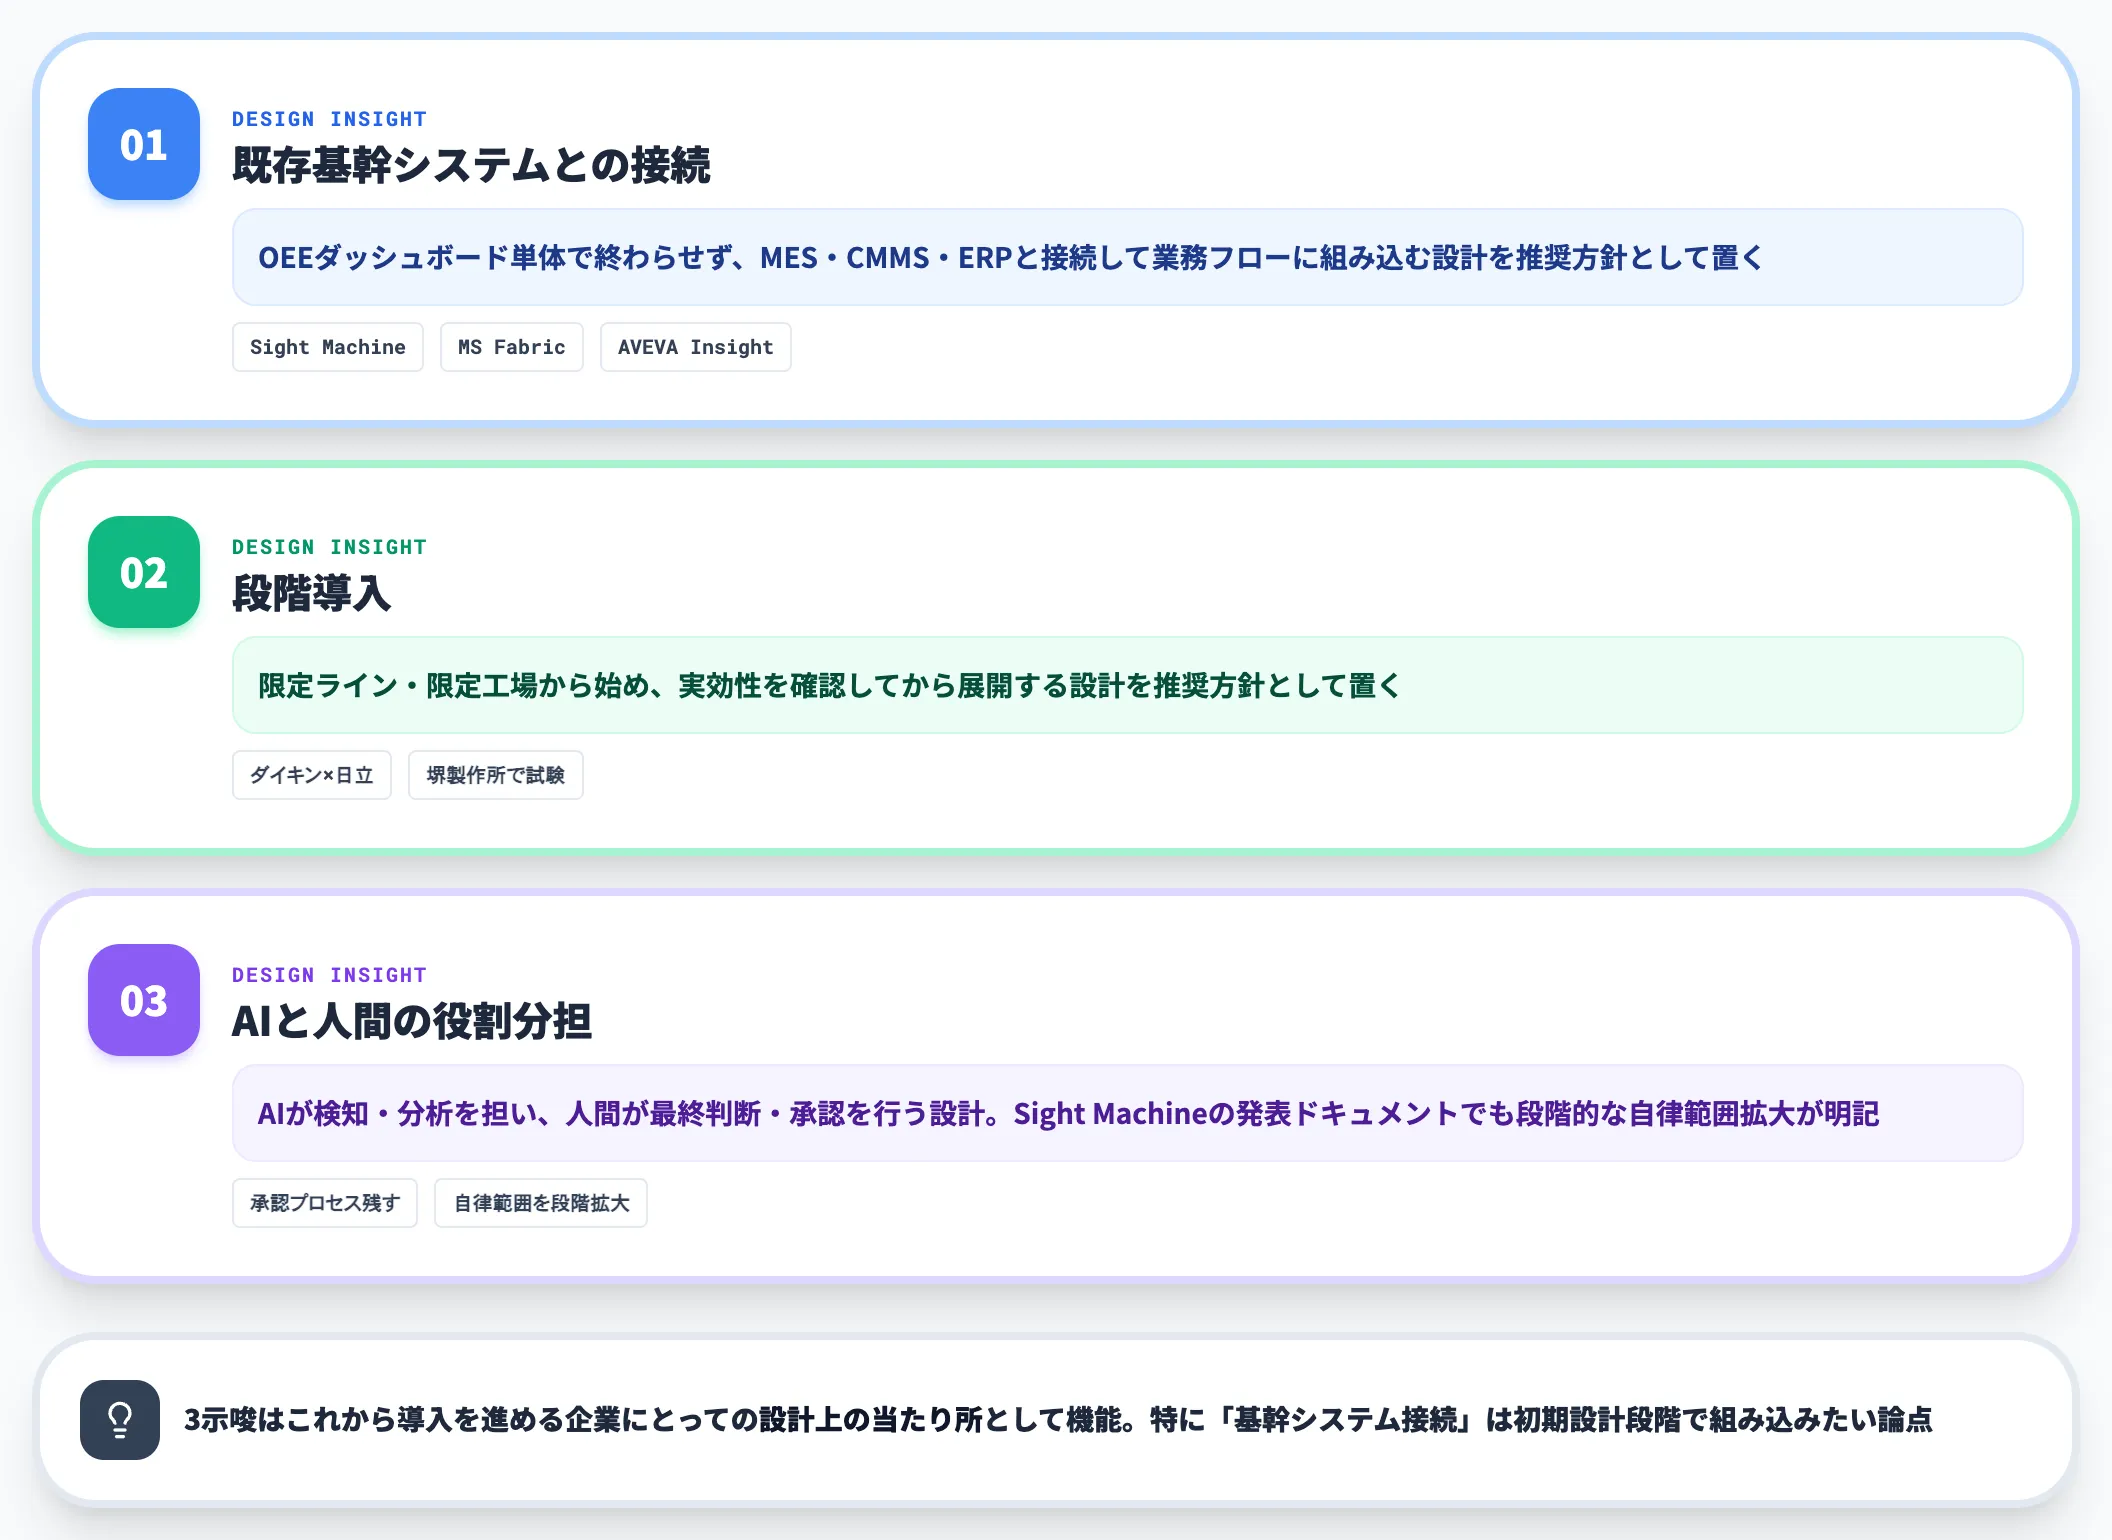
Task: Select the 承認プロセス残す tag
Action: click(325, 1203)
